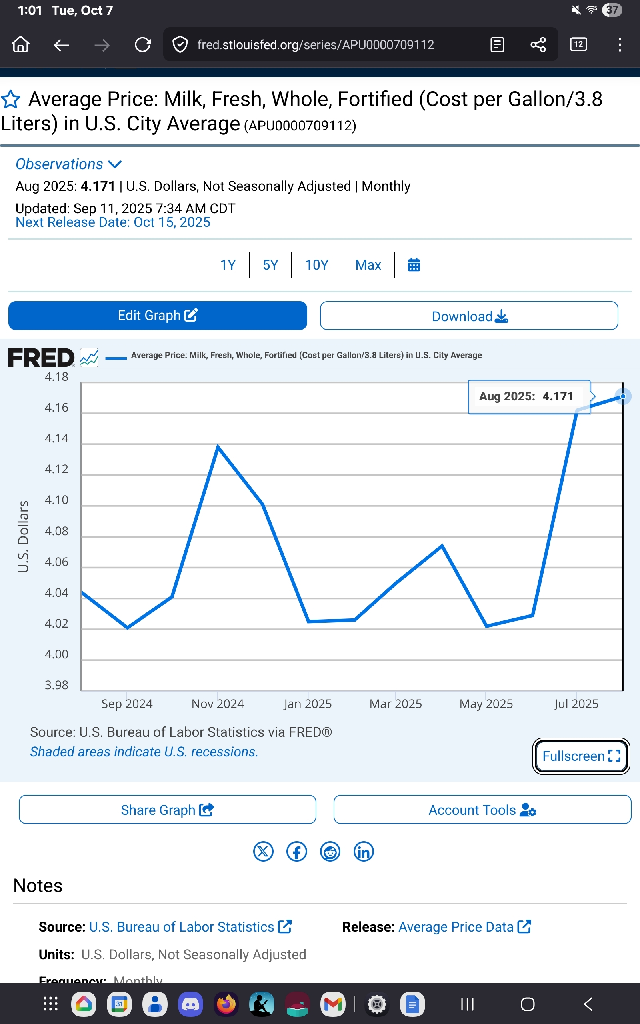Tap the browser share icon
The height and width of the screenshot is (1024, 640).
(x=538, y=44)
